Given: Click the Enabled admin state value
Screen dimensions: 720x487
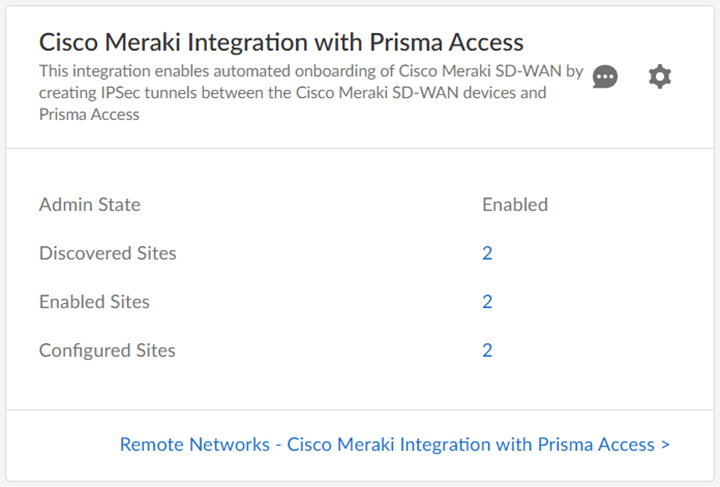Looking at the screenshot, I should pyautogui.click(x=515, y=205).
